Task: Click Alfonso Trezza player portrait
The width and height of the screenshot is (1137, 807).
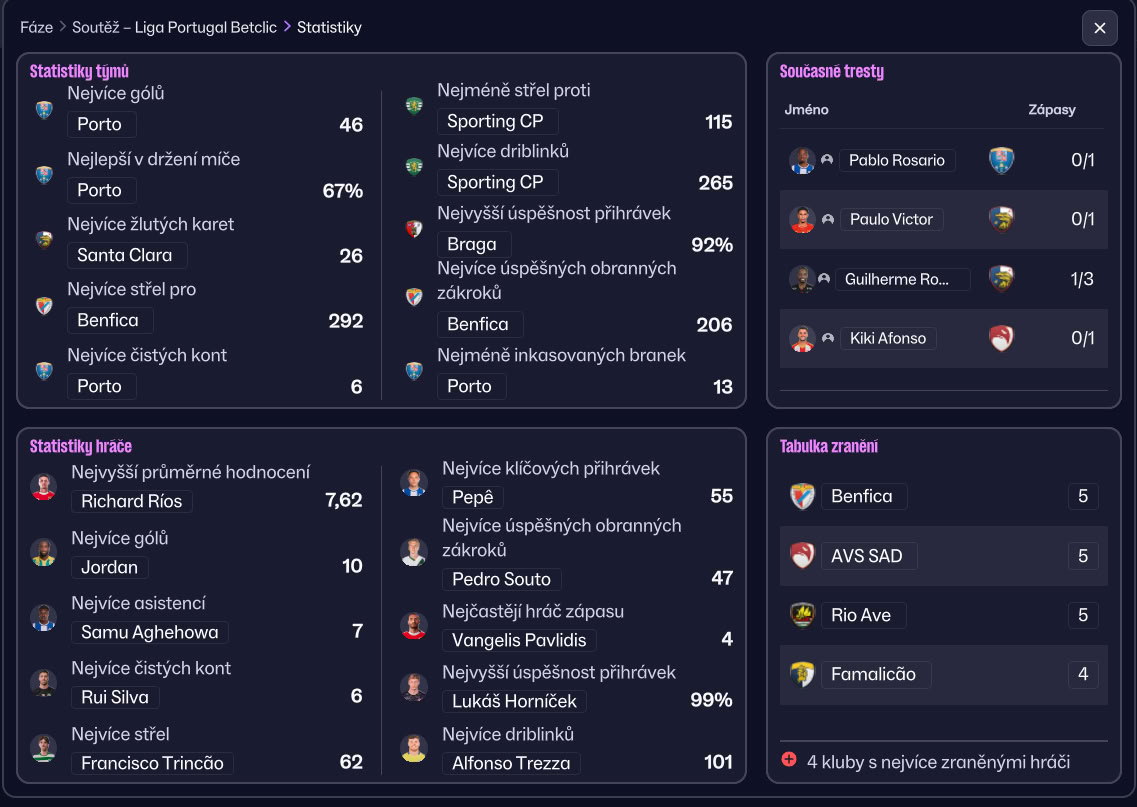Action: tap(414, 748)
